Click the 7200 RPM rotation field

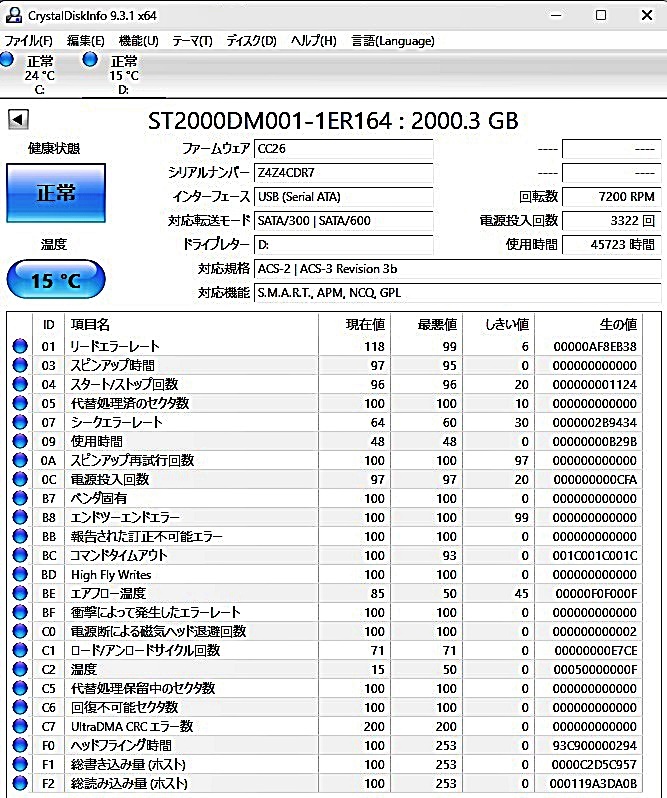tap(612, 196)
